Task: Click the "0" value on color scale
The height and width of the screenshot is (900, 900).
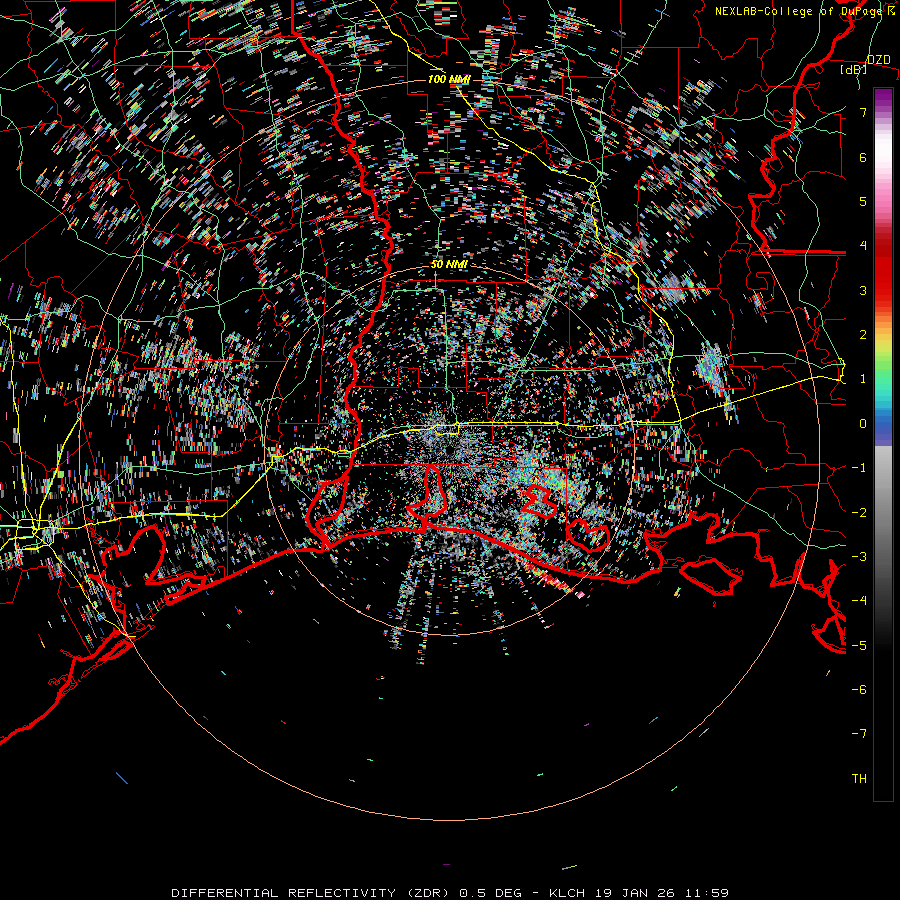Action: pyautogui.click(x=863, y=424)
